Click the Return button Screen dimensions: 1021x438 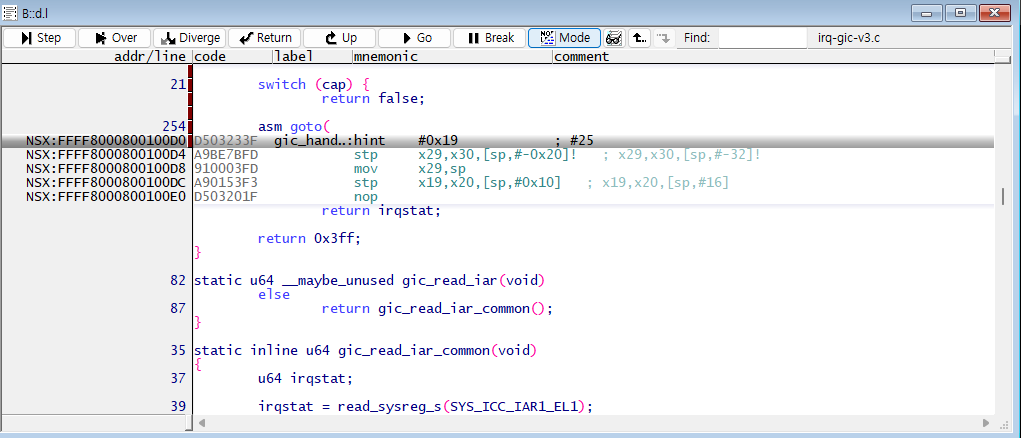(264, 38)
